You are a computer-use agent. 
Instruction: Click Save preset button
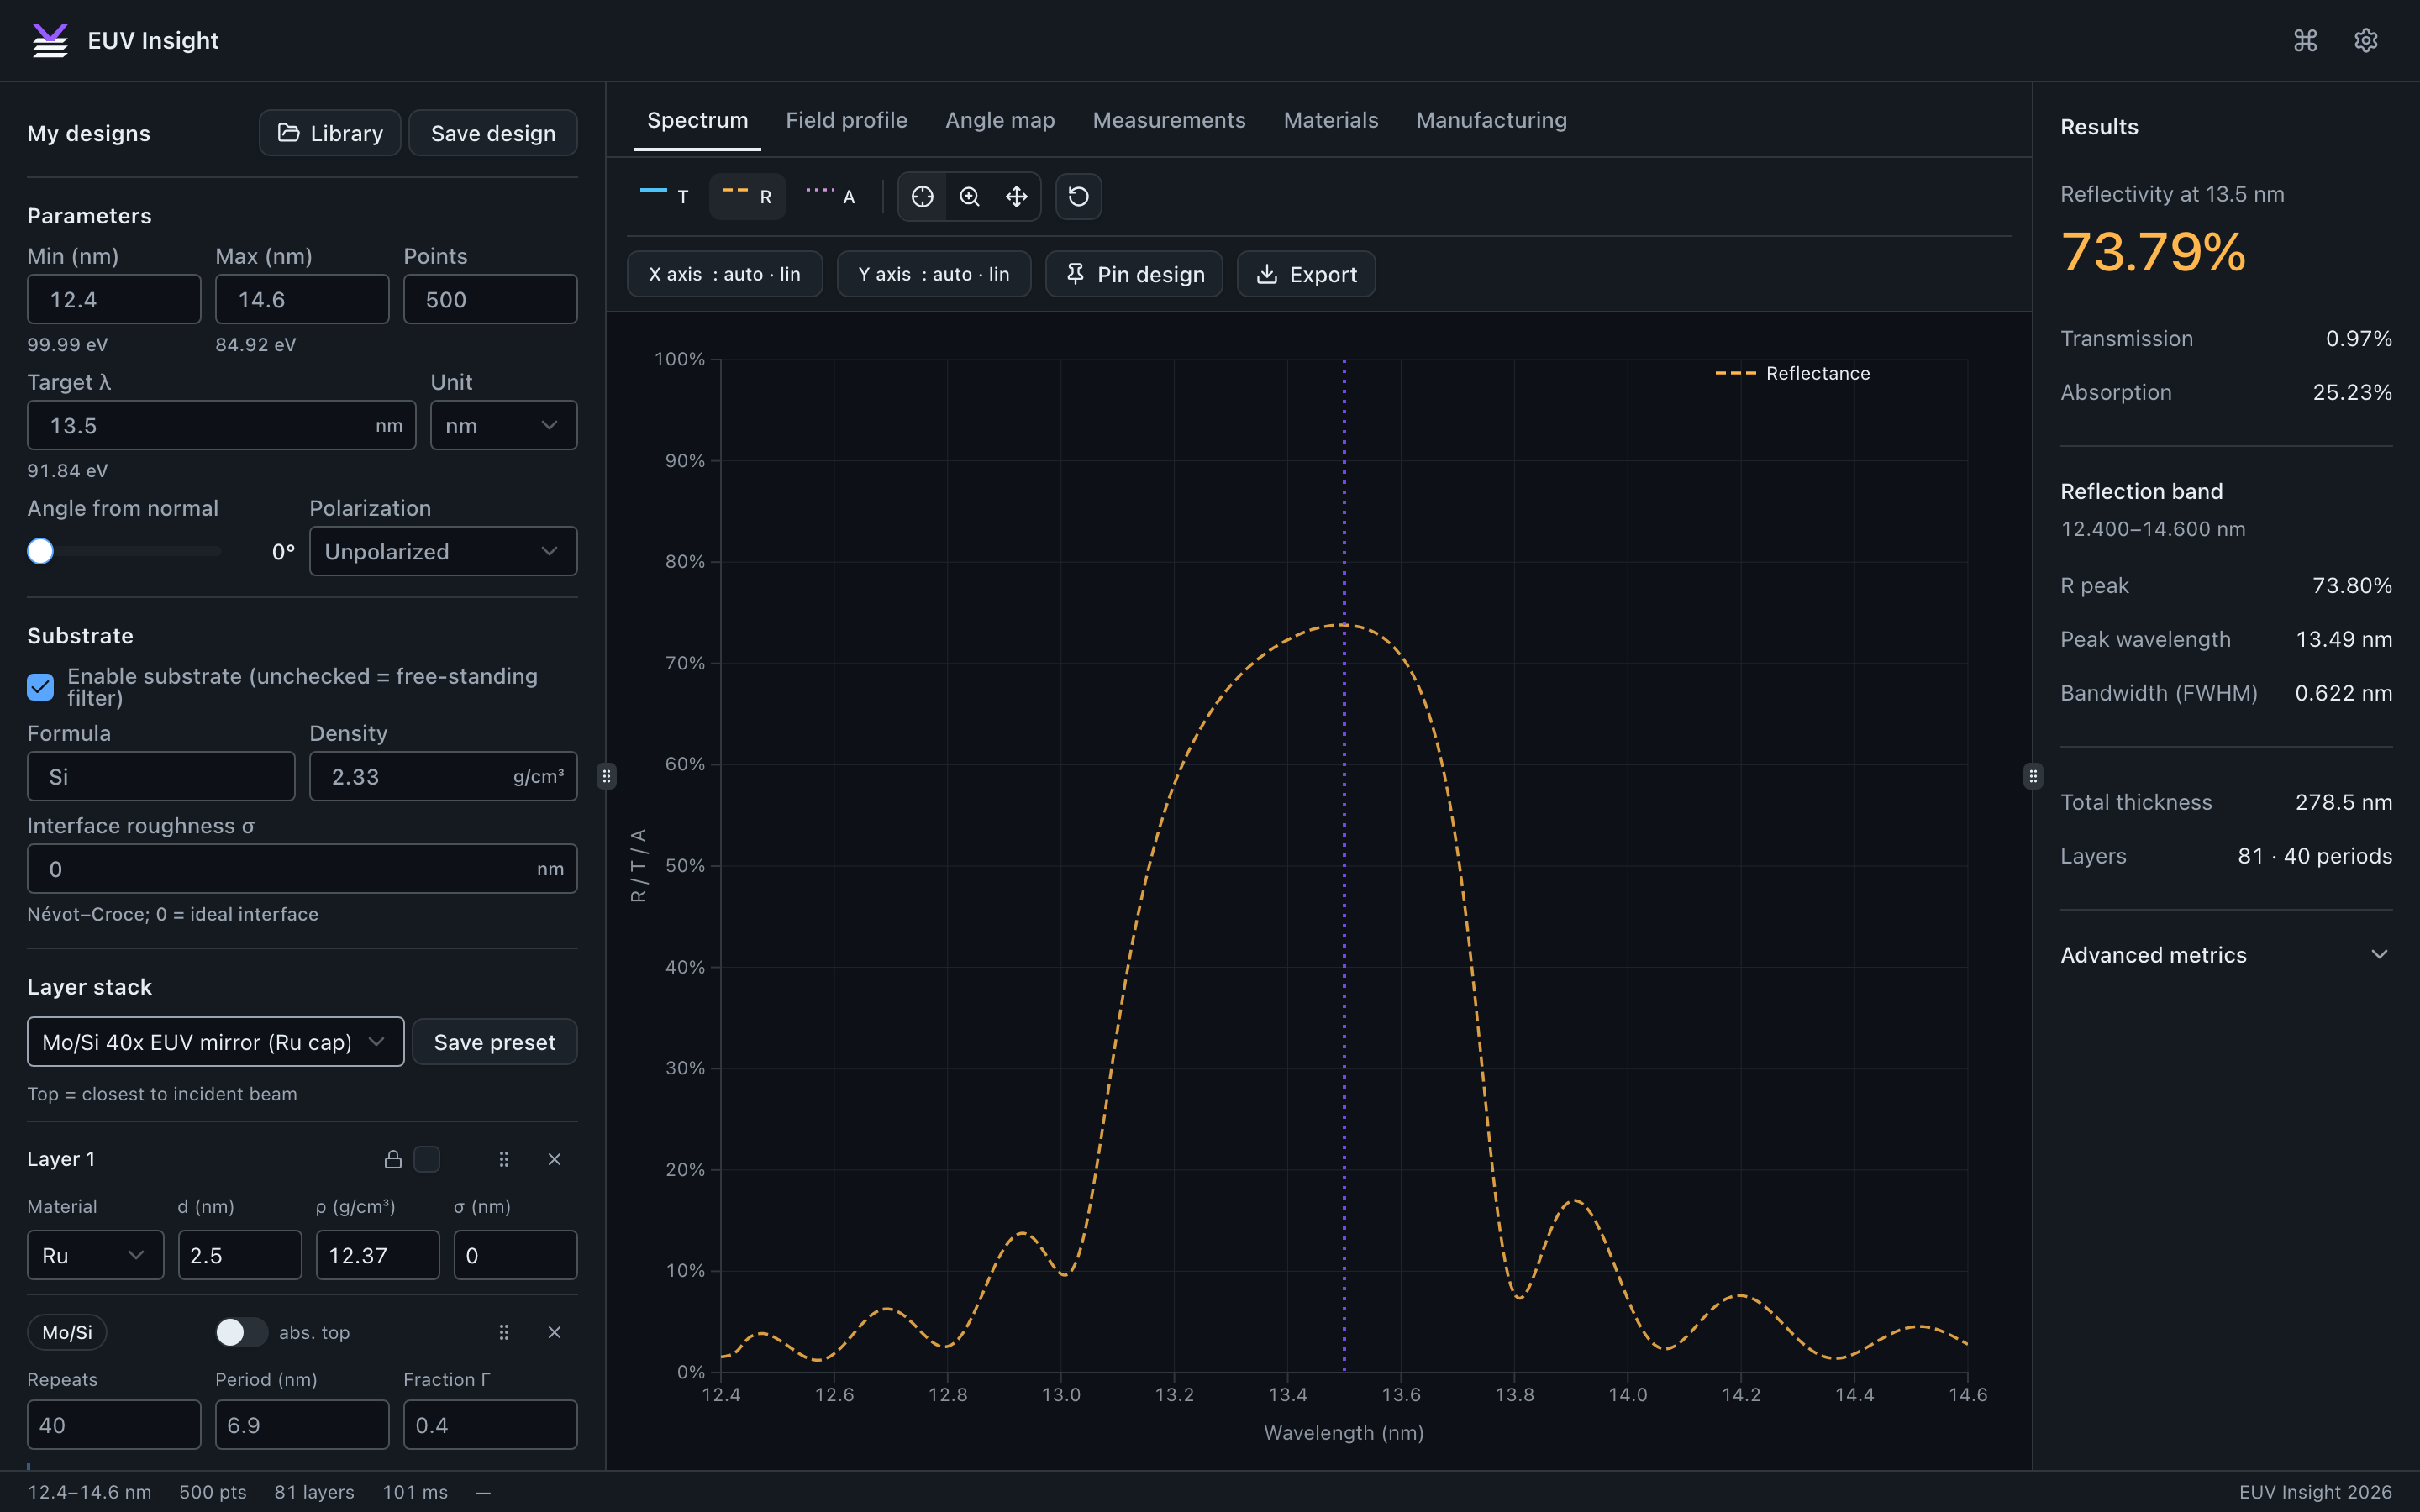tap(494, 1042)
